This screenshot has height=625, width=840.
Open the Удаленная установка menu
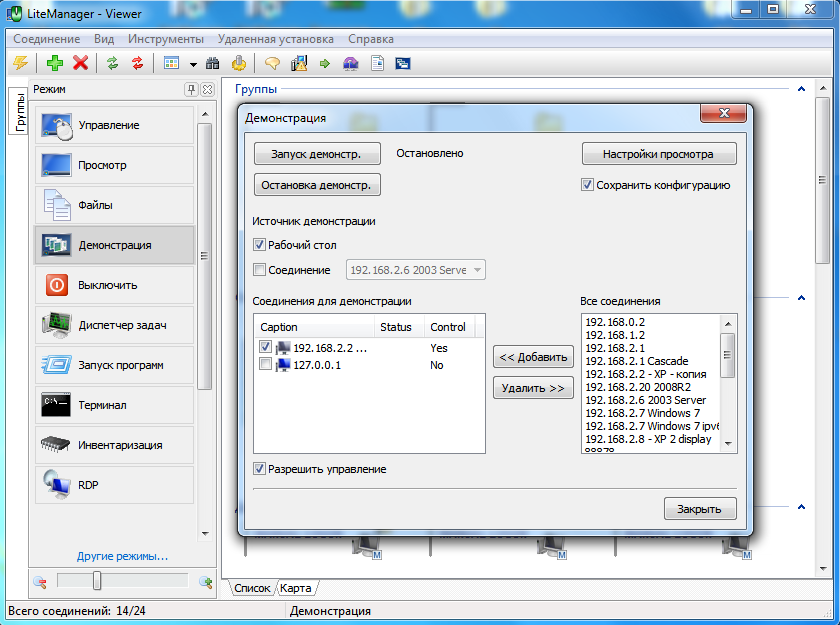[x=275, y=39]
